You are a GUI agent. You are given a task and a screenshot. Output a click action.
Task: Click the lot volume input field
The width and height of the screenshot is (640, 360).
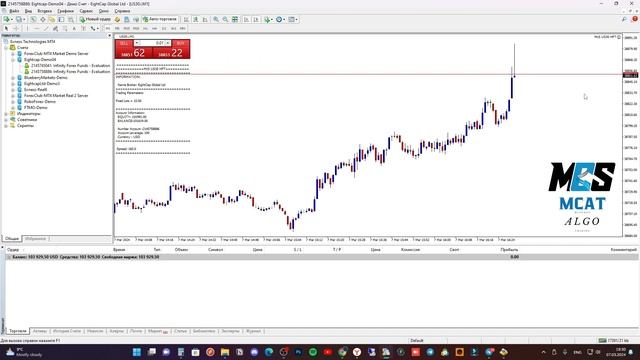[x=153, y=43]
